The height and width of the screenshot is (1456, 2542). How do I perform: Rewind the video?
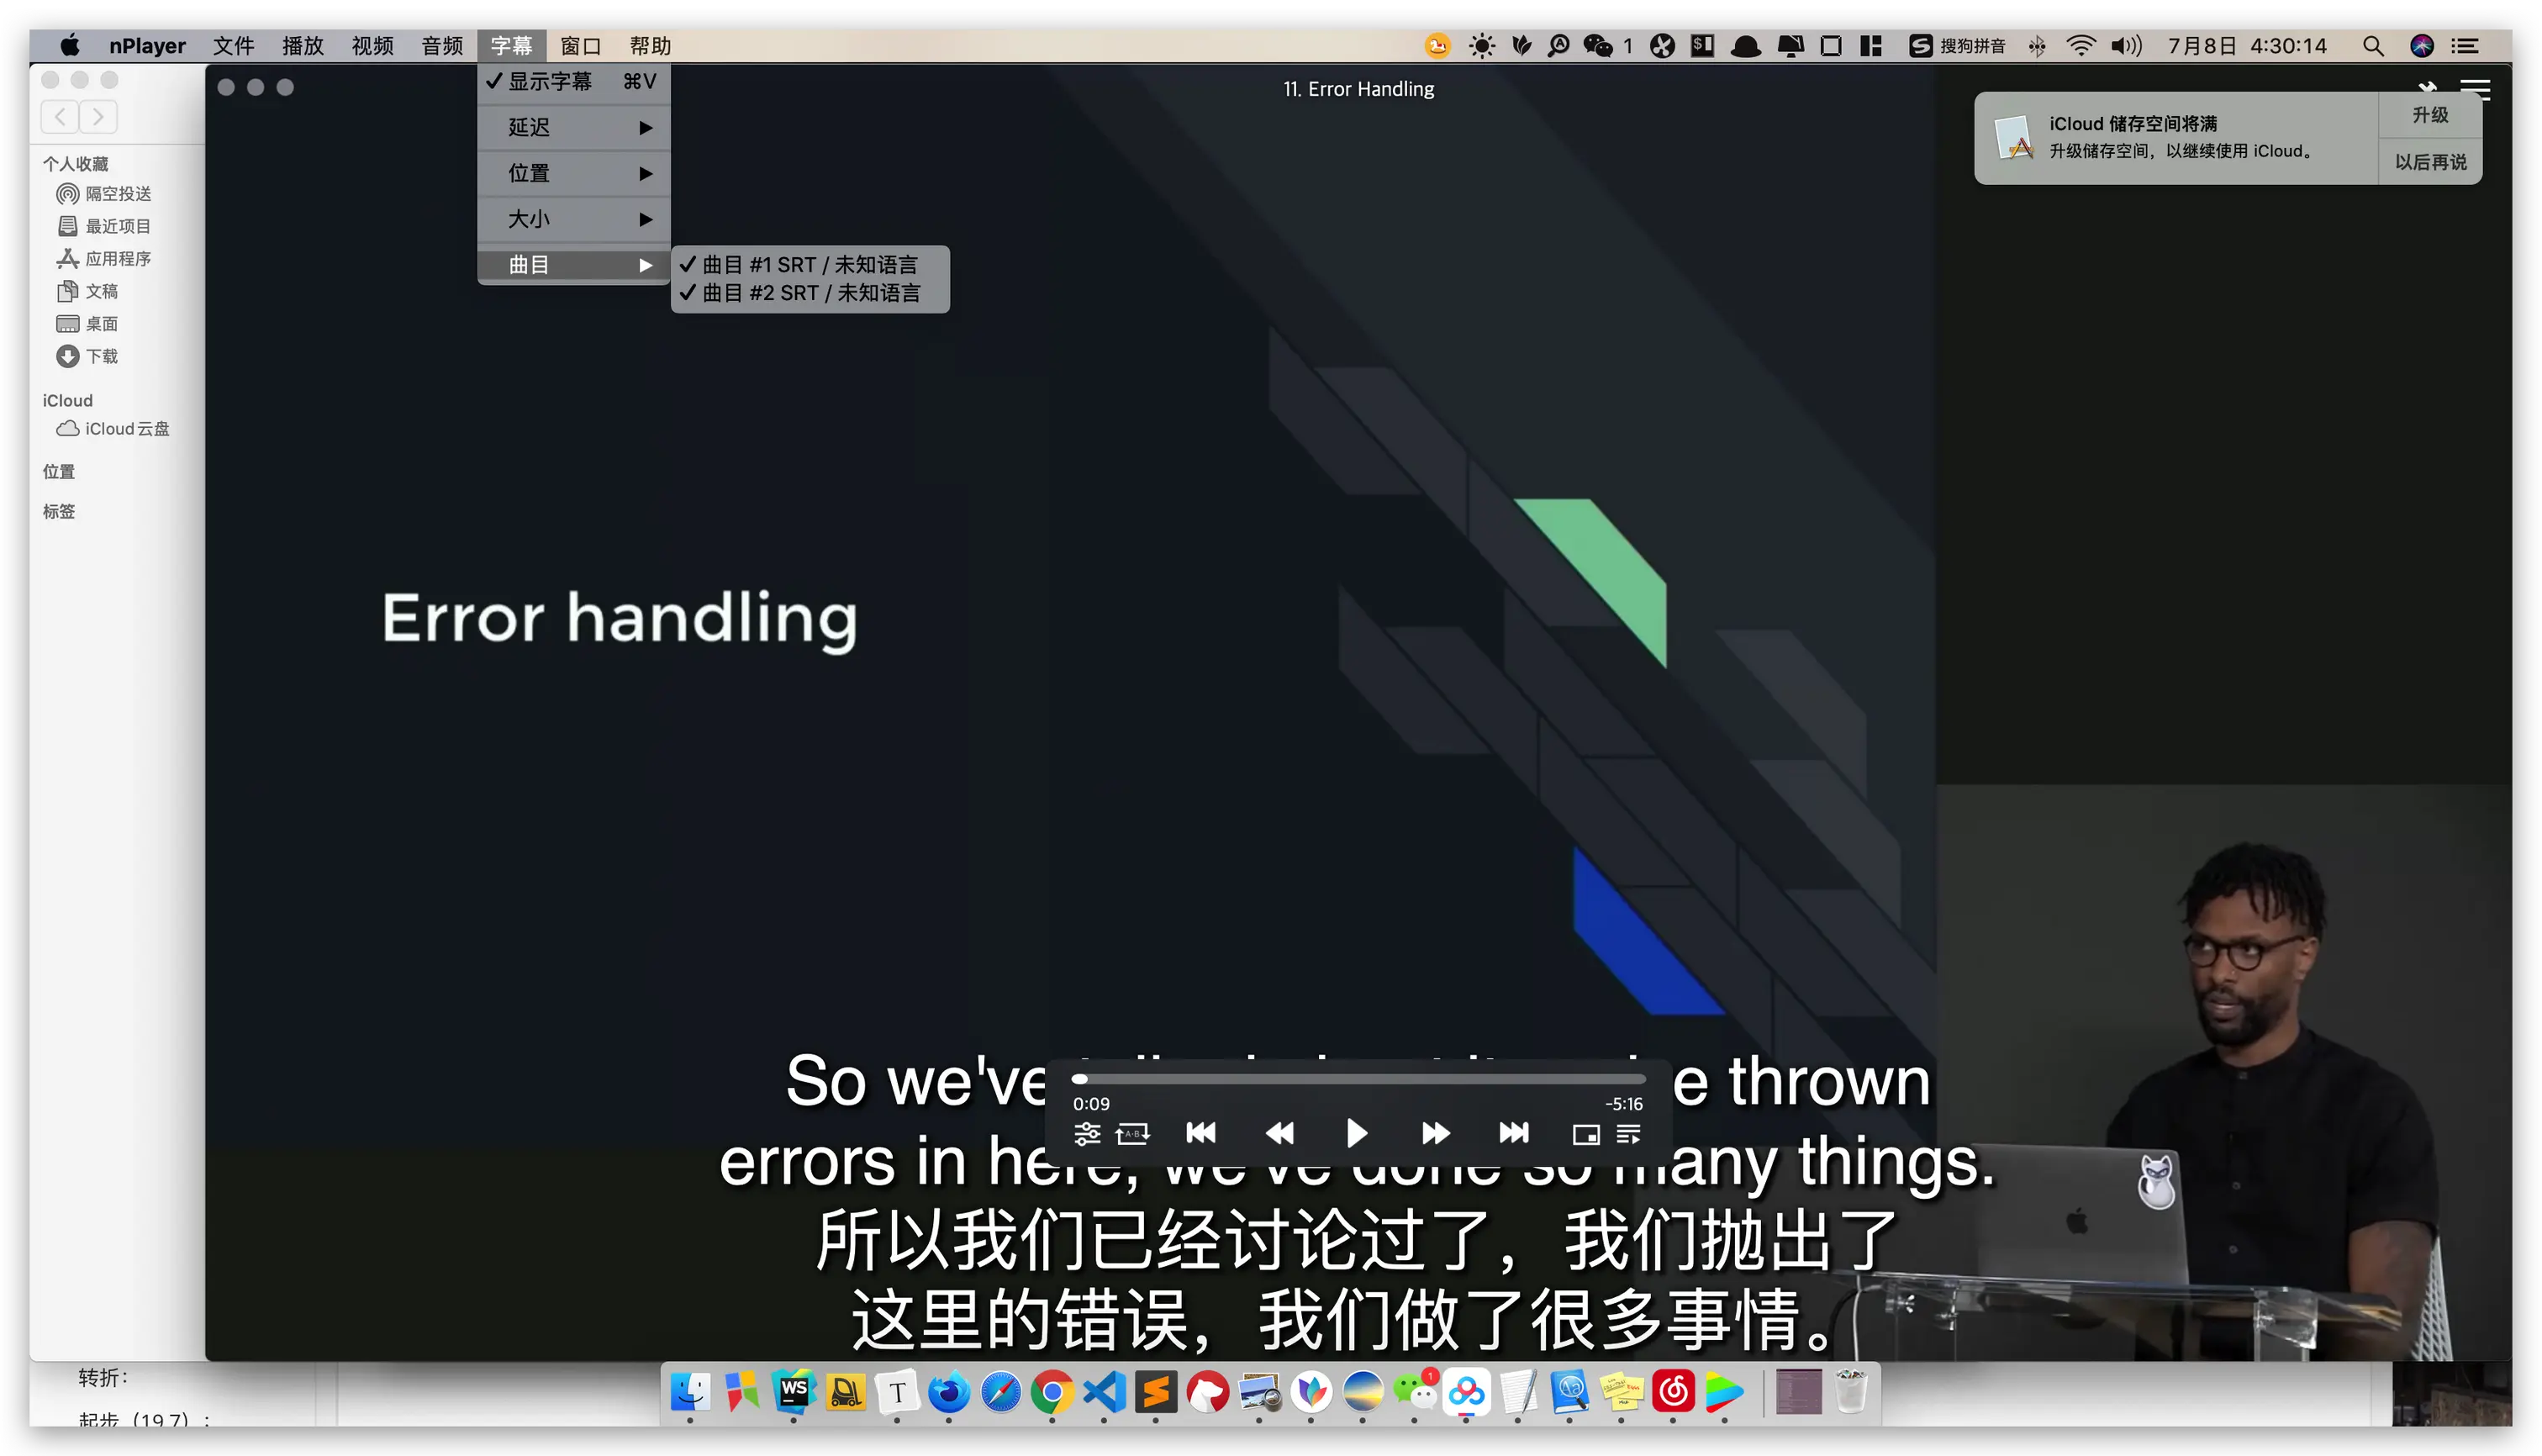(x=1279, y=1133)
